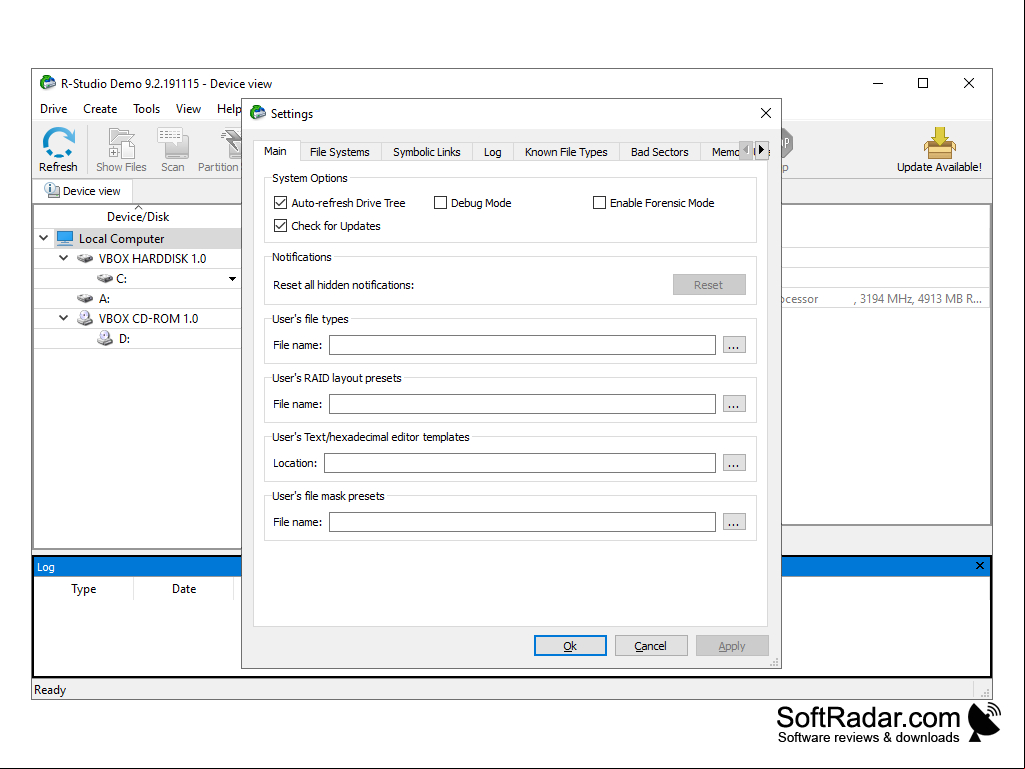Collapse the VBOX CD-ROM 1.0 node
The width and height of the screenshot is (1025, 769).
tap(63, 318)
